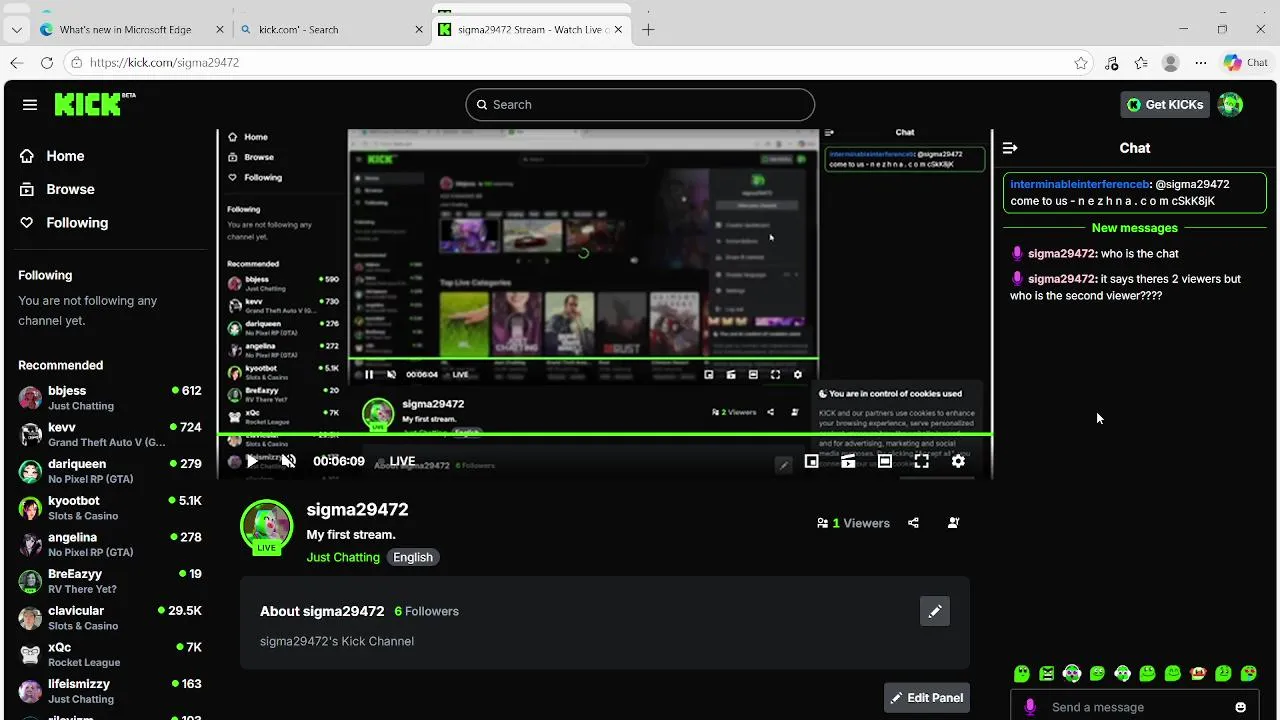The width and height of the screenshot is (1280, 720).
Task: Click the 6 Followers link
Action: pyautogui.click(x=426, y=611)
